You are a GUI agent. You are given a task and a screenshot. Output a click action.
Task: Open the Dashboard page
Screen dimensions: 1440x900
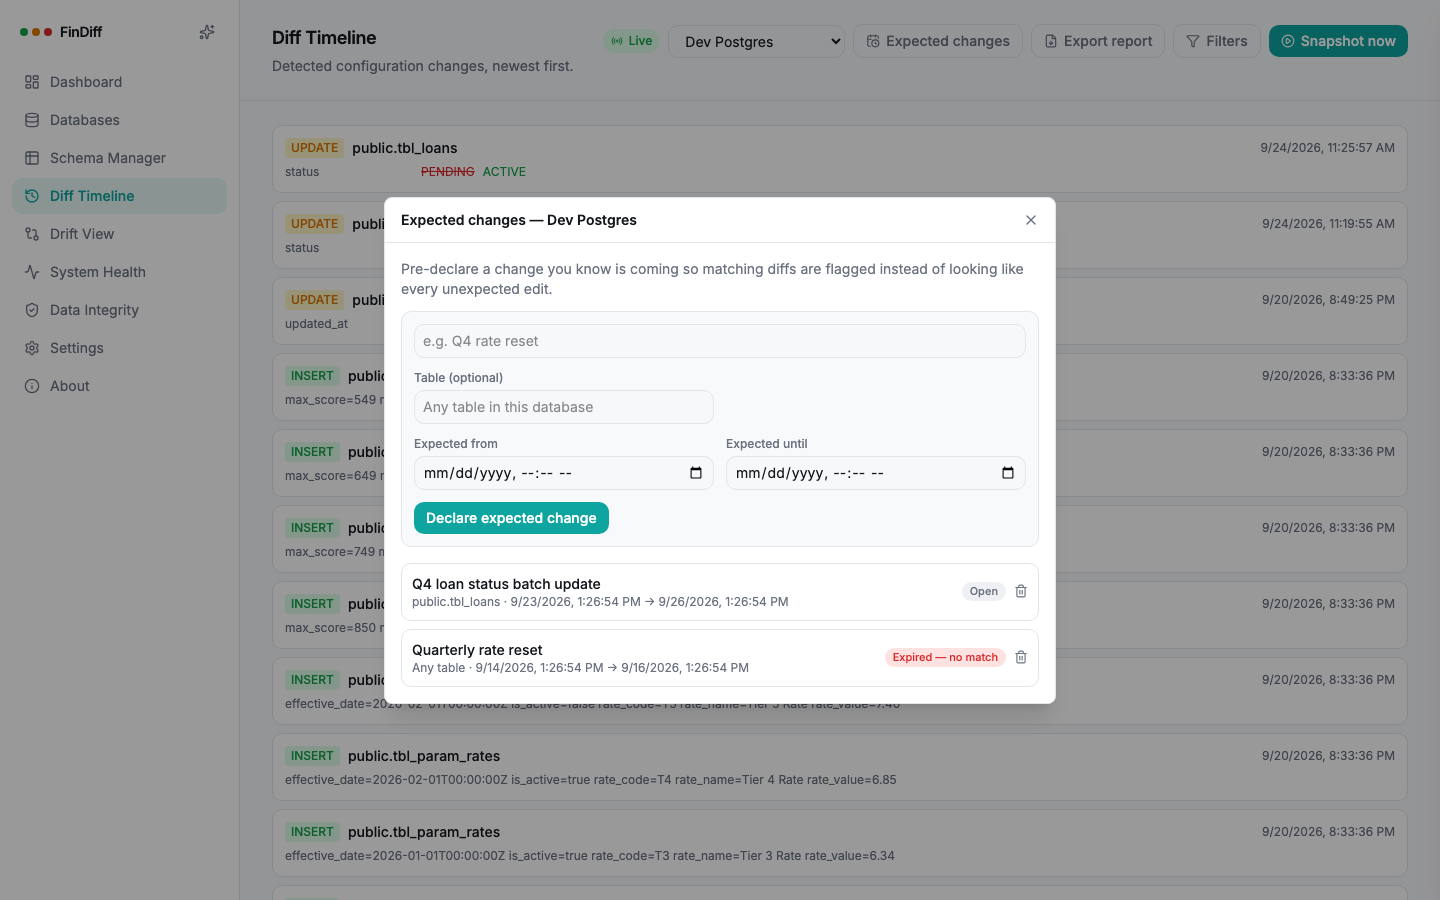coord(119,82)
